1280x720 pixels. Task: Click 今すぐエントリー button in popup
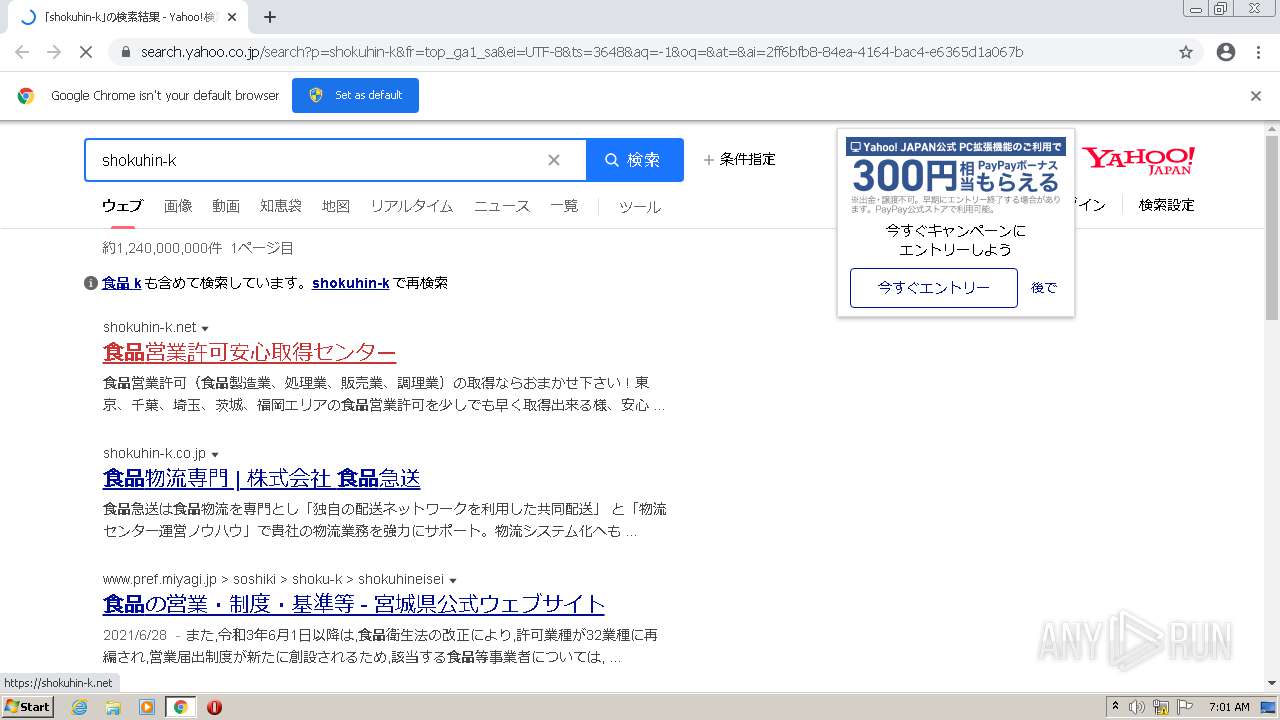934,288
